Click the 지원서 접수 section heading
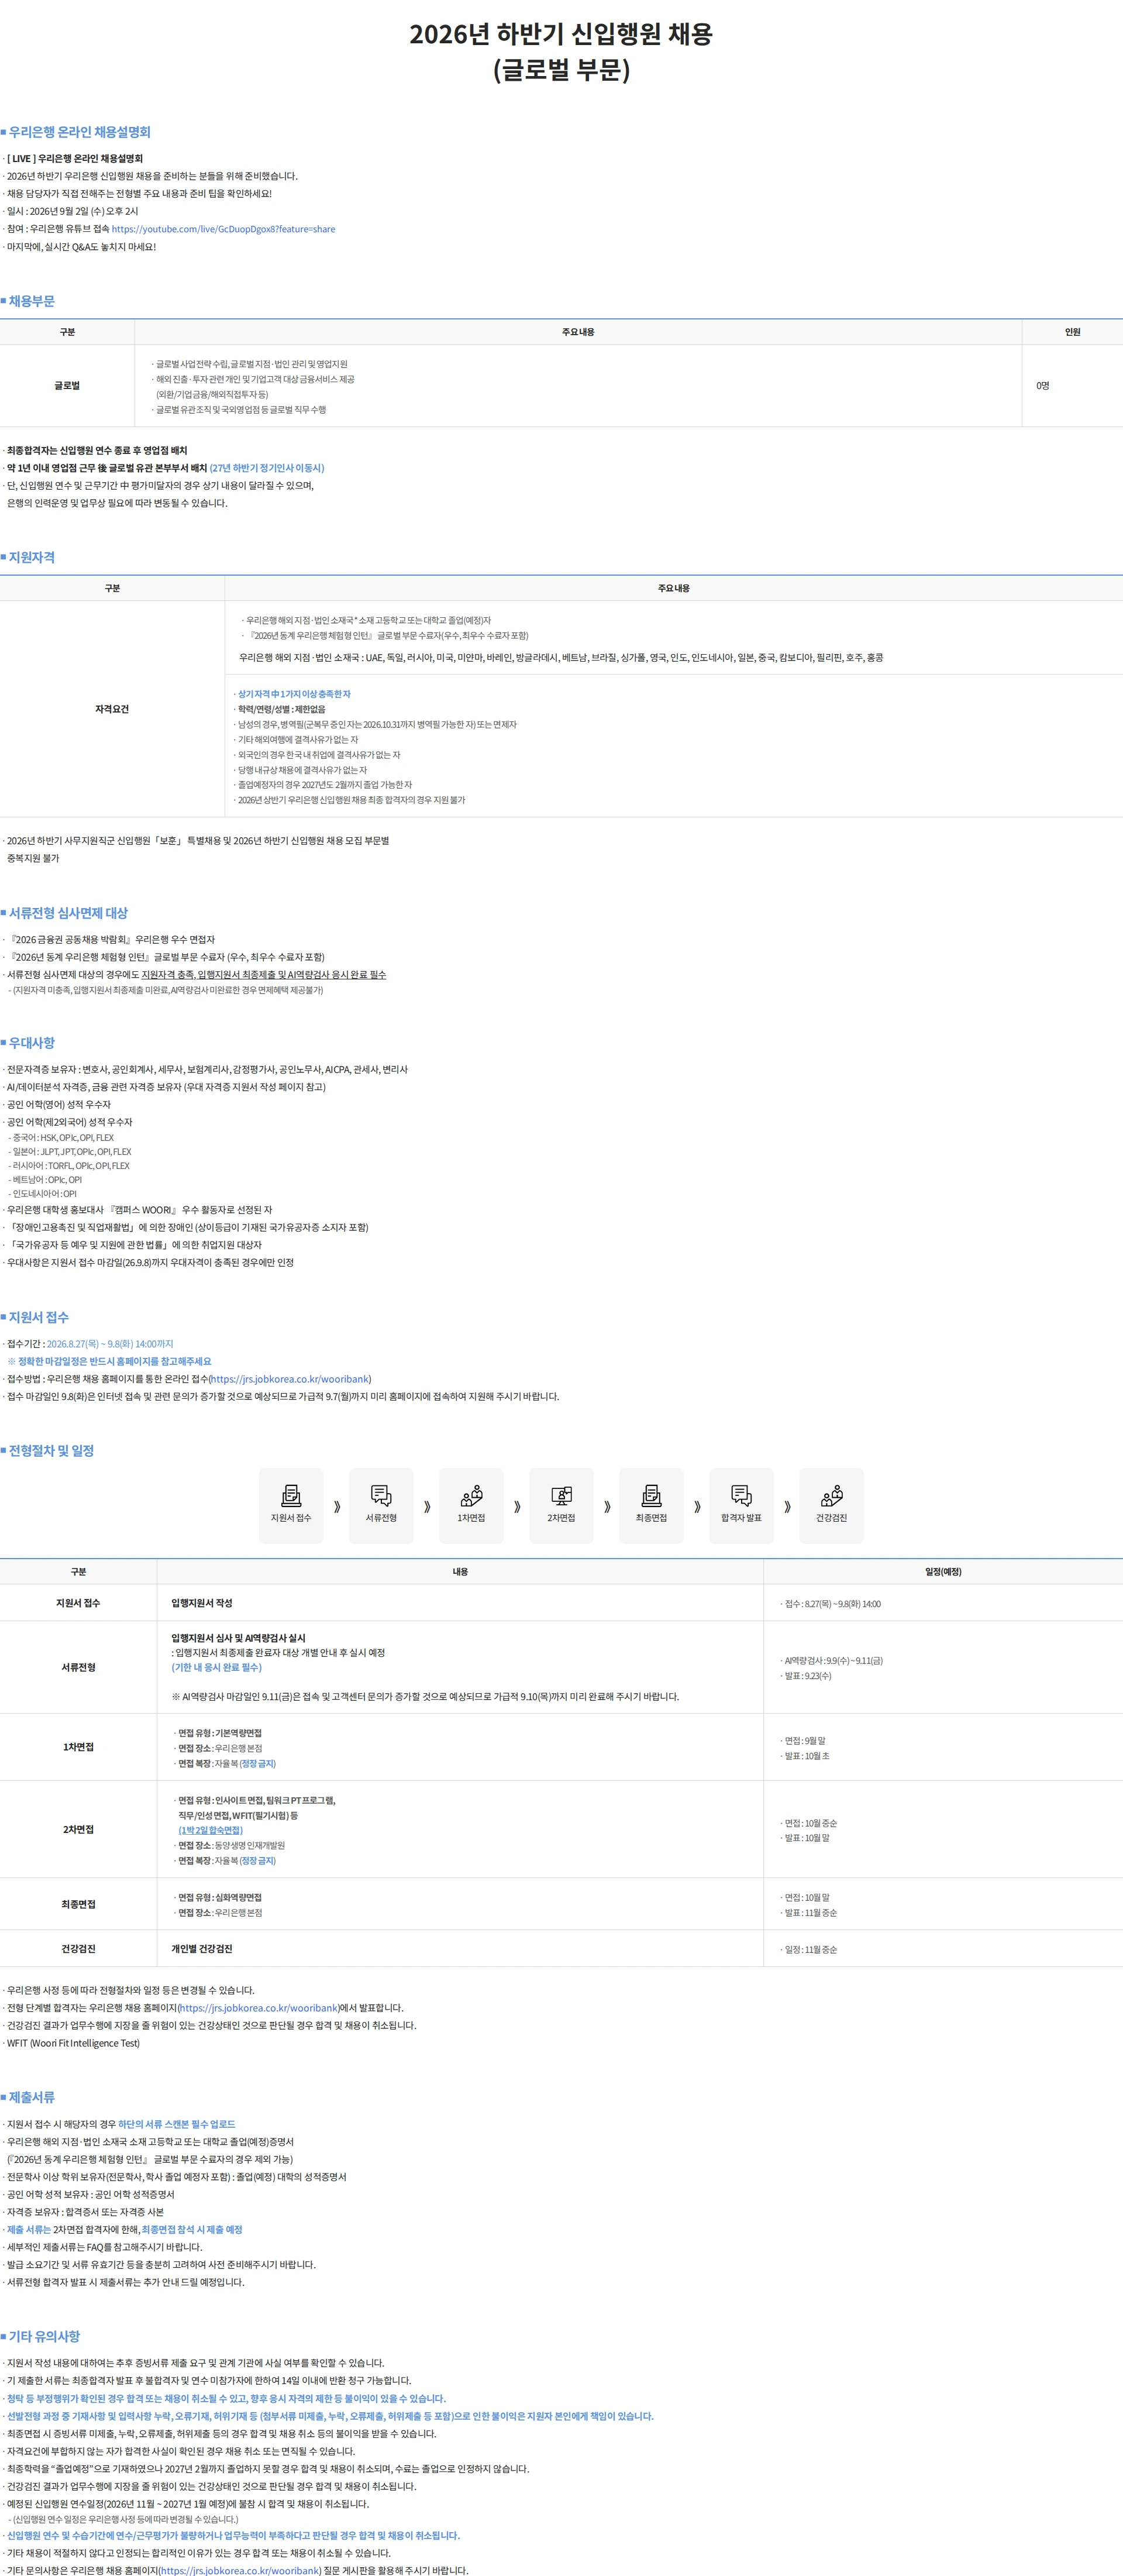Viewport: 1123px width, 2576px height. pos(39,1317)
